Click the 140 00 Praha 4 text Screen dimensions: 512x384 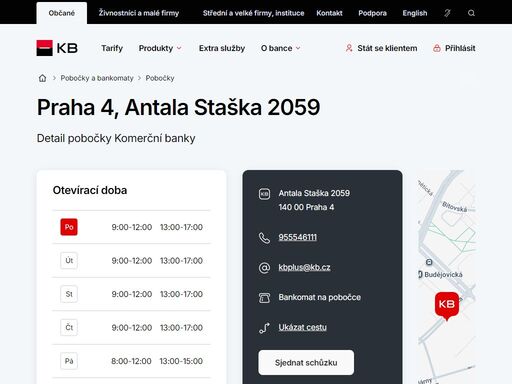pos(306,207)
